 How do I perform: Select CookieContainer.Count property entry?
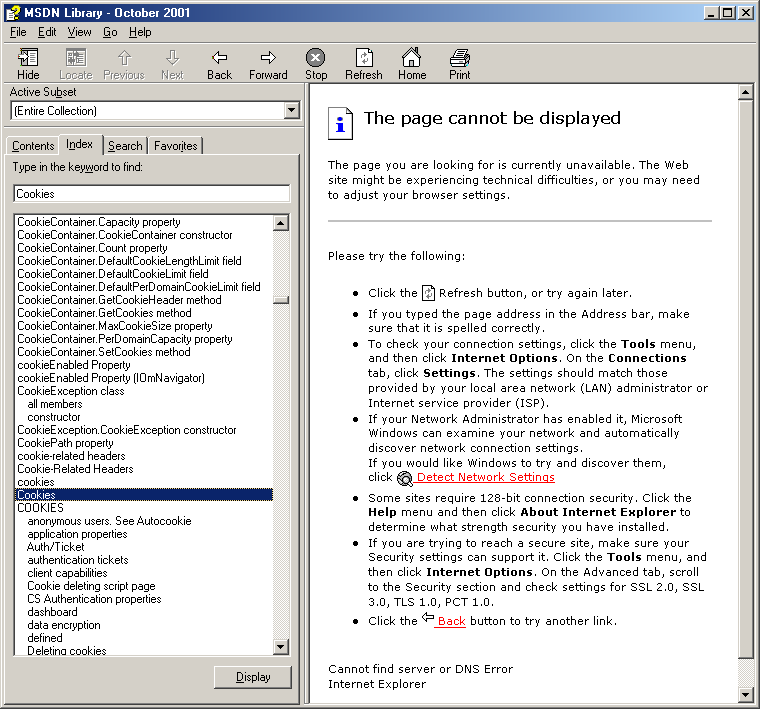pos(93,248)
